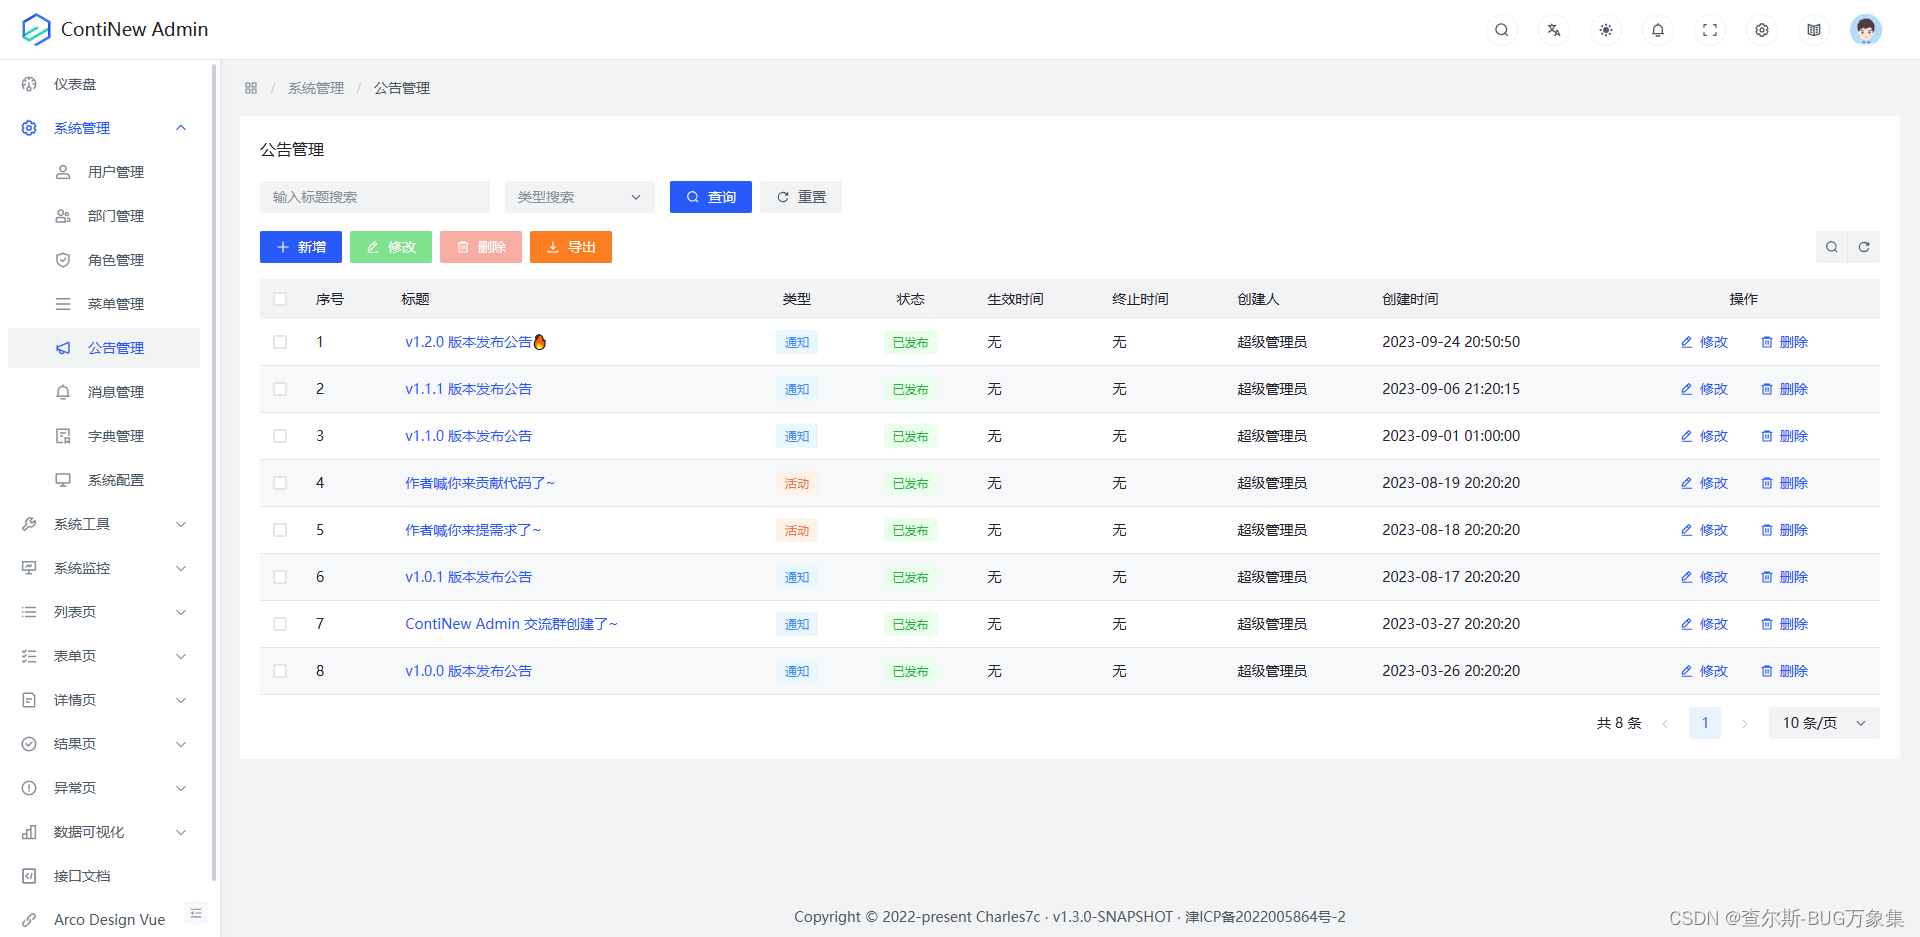Open the 作者喊你来提需求了~ link
Image resolution: width=1920 pixels, height=937 pixels.
[x=473, y=530]
